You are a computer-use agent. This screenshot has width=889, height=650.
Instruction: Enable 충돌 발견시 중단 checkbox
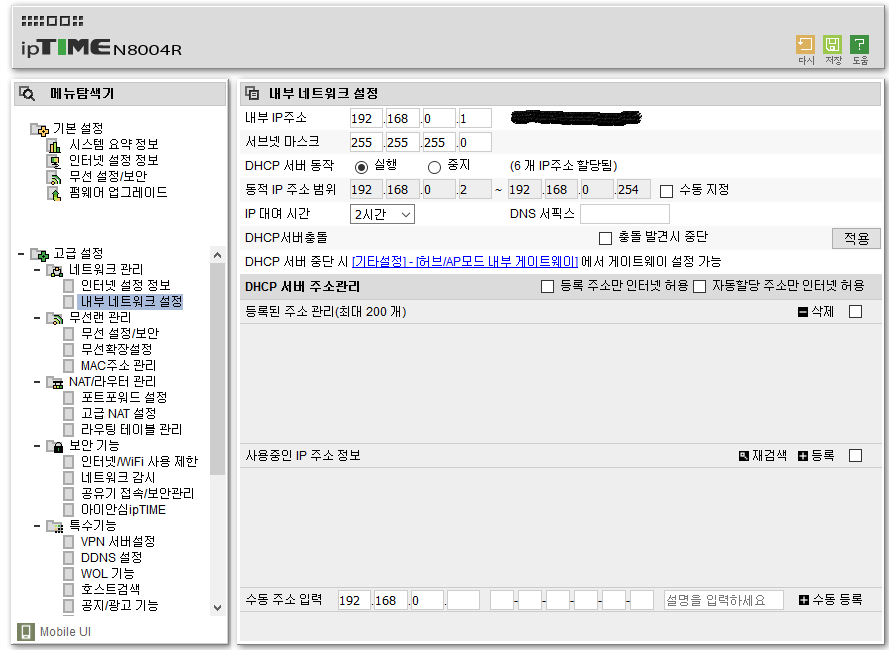[606, 238]
